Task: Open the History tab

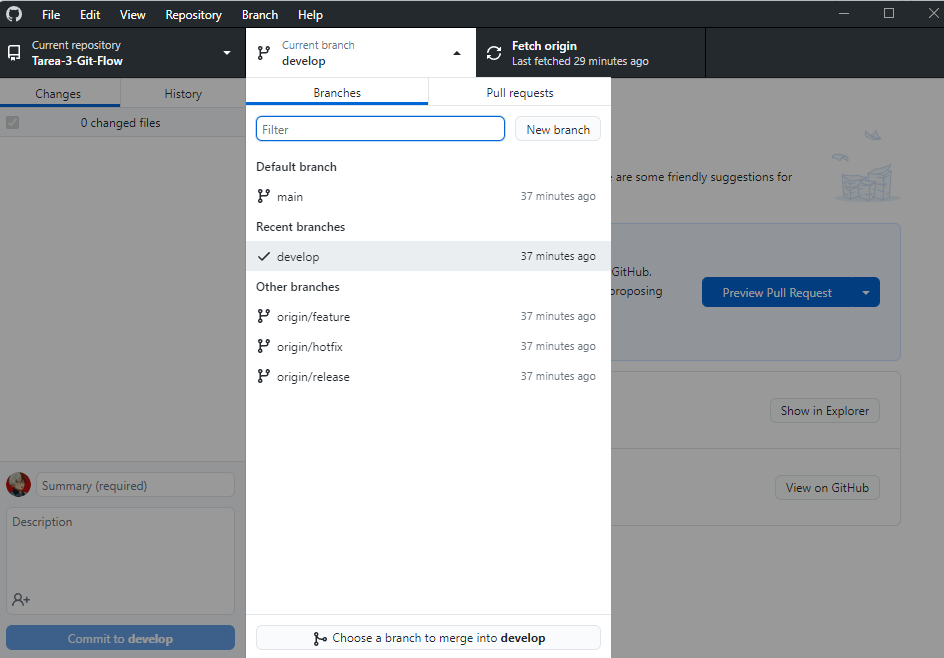Action: [x=183, y=94]
